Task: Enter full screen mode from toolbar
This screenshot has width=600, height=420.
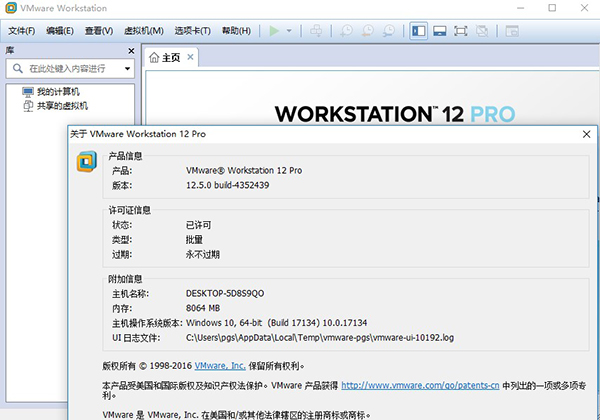Action: (461, 31)
